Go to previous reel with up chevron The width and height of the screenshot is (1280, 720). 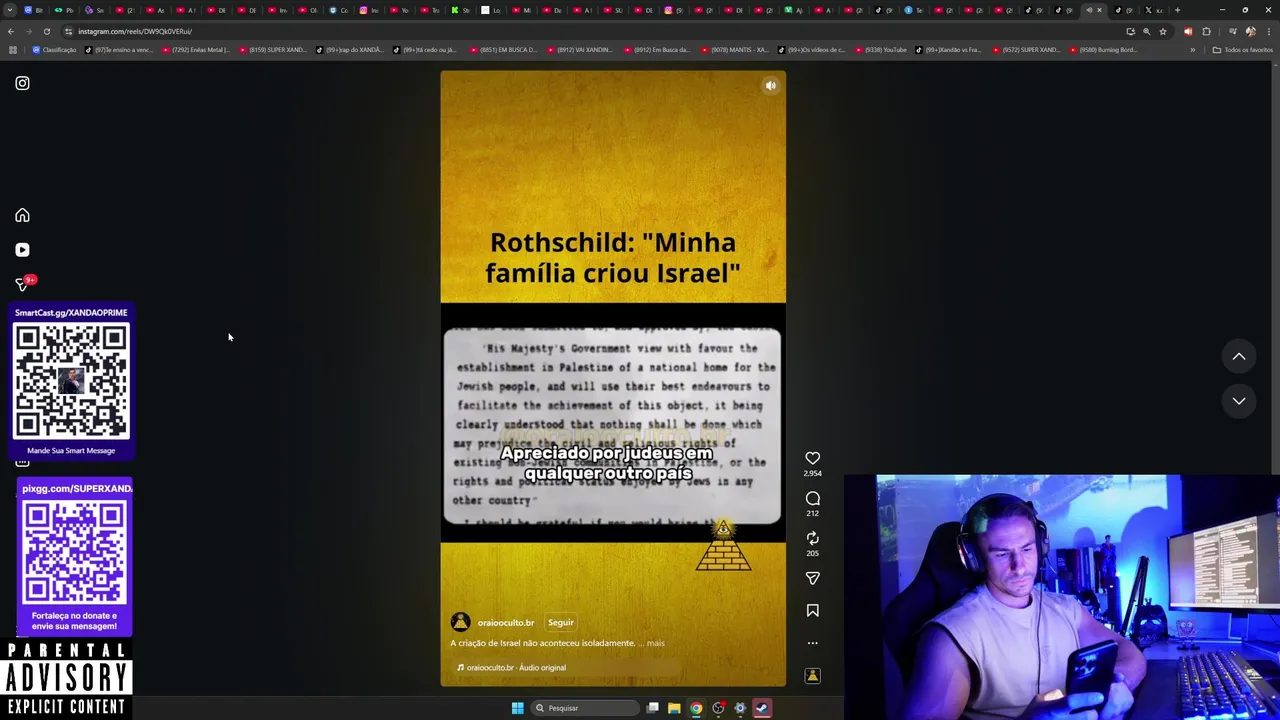(x=1239, y=356)
